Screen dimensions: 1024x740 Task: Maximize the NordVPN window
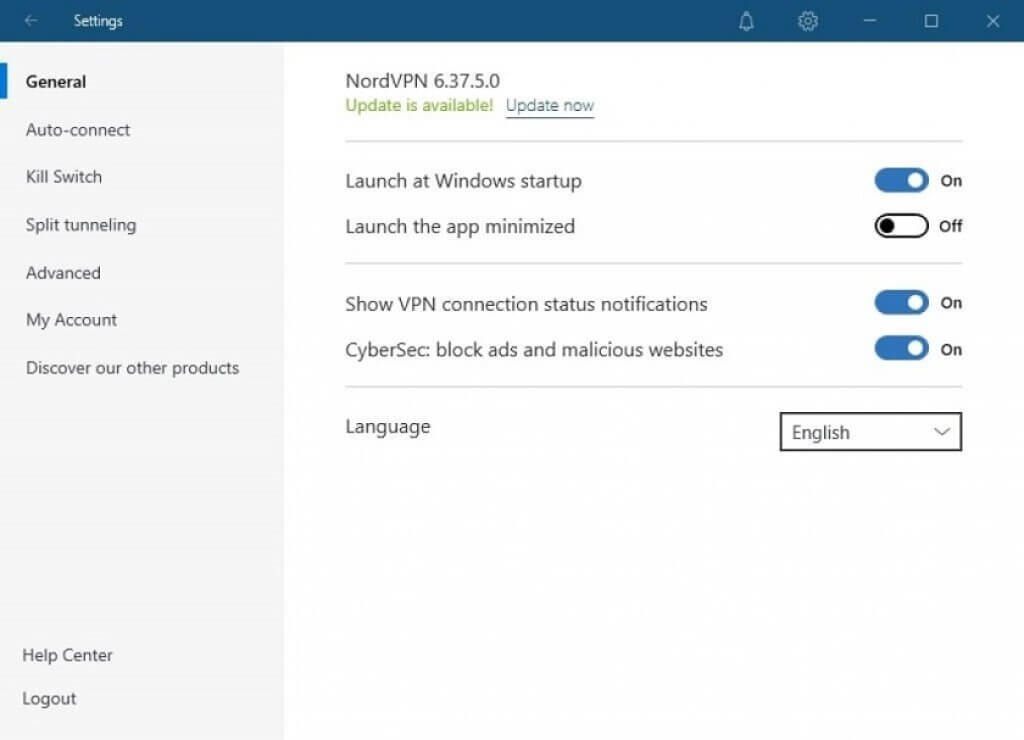click(931, 21)
